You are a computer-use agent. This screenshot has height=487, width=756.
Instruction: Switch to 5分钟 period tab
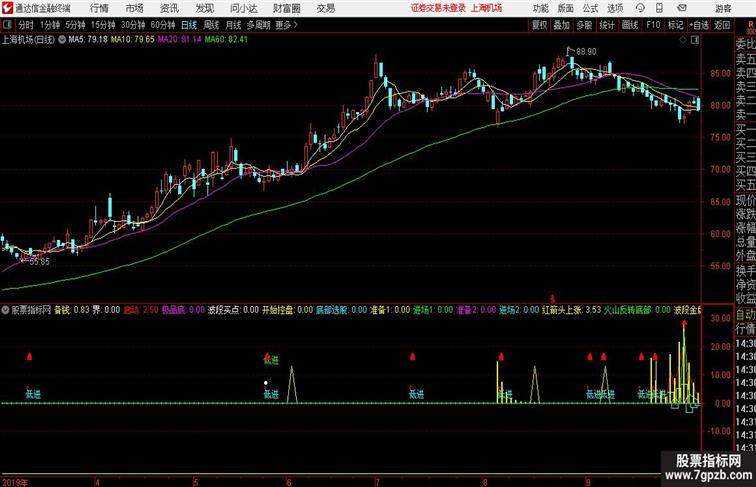pos(75,25)
